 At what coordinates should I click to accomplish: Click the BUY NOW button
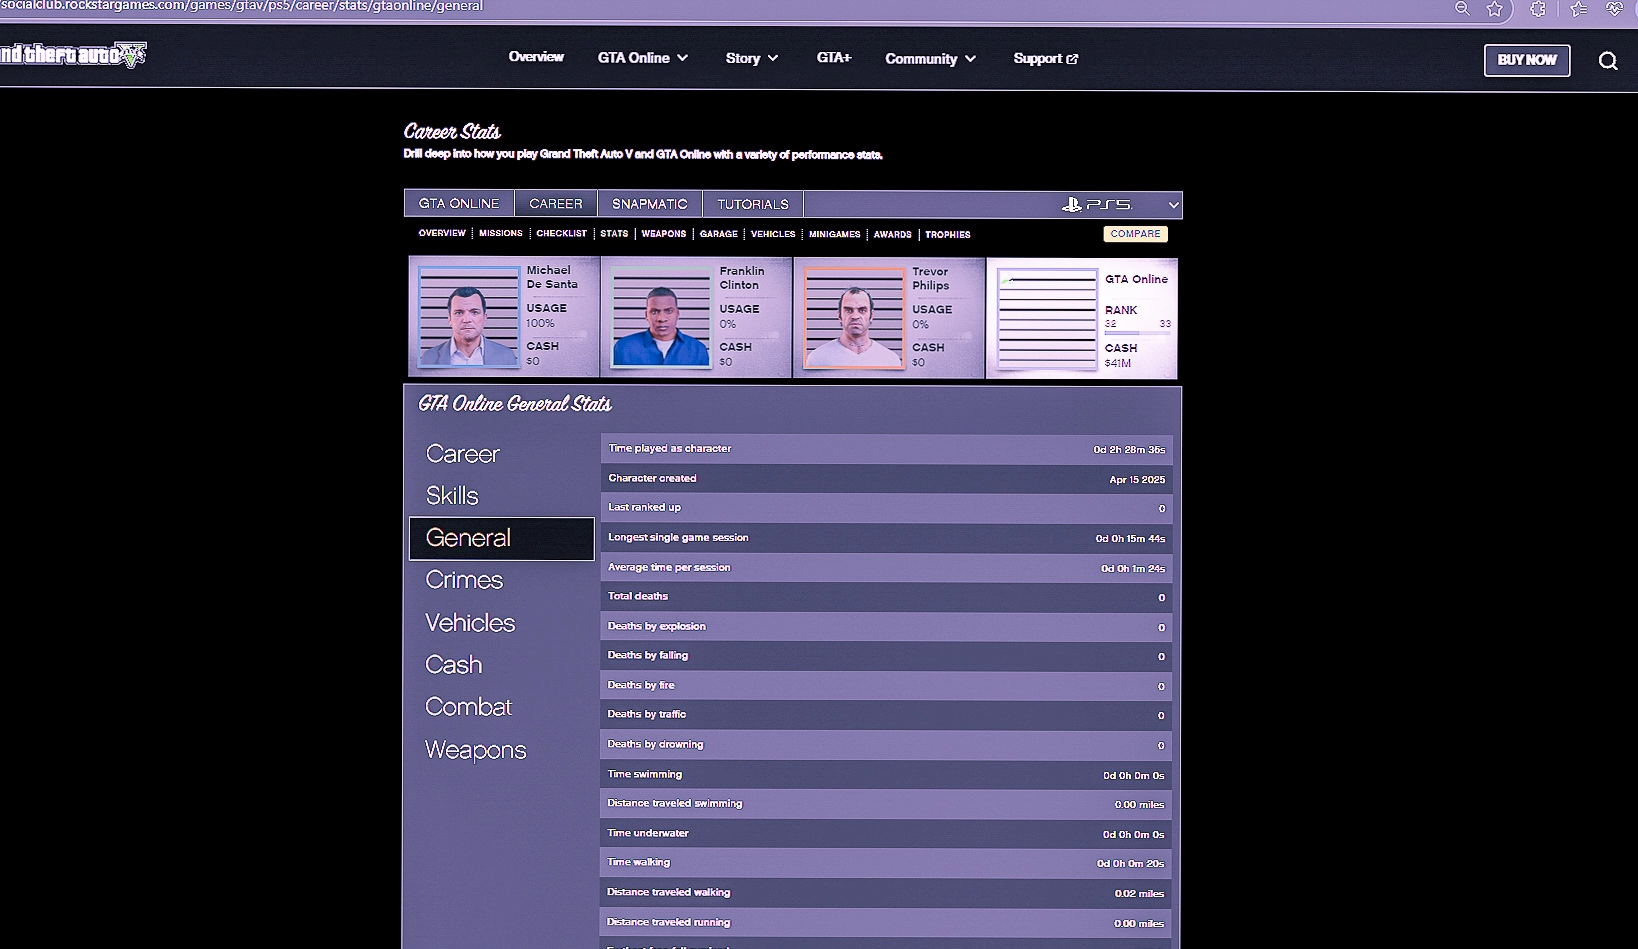pos(1526,60)
